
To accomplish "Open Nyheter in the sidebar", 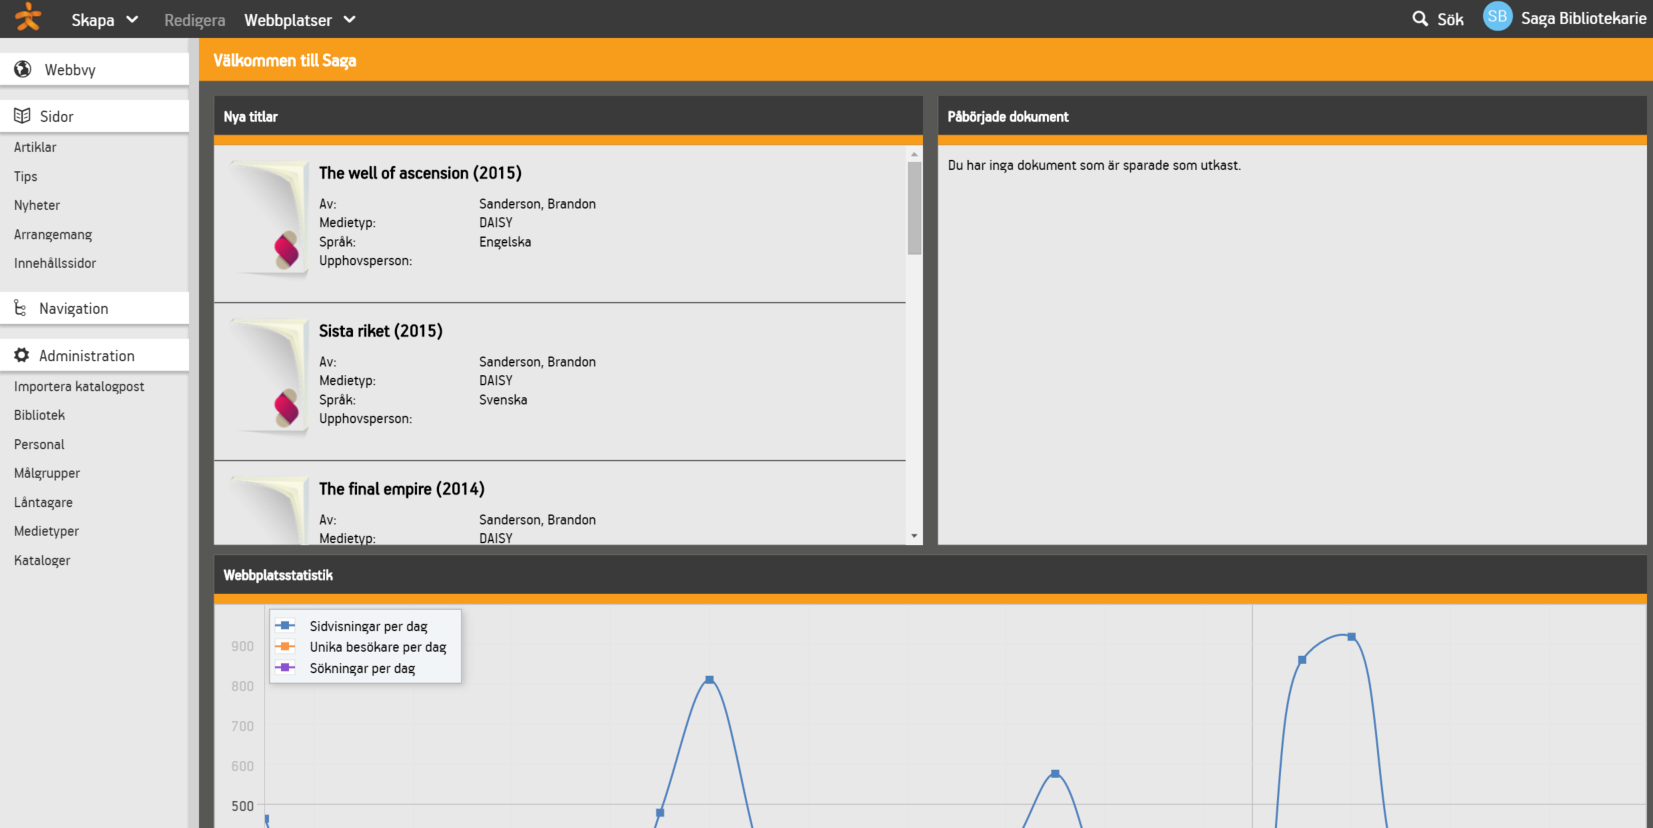I will point(37,205).
